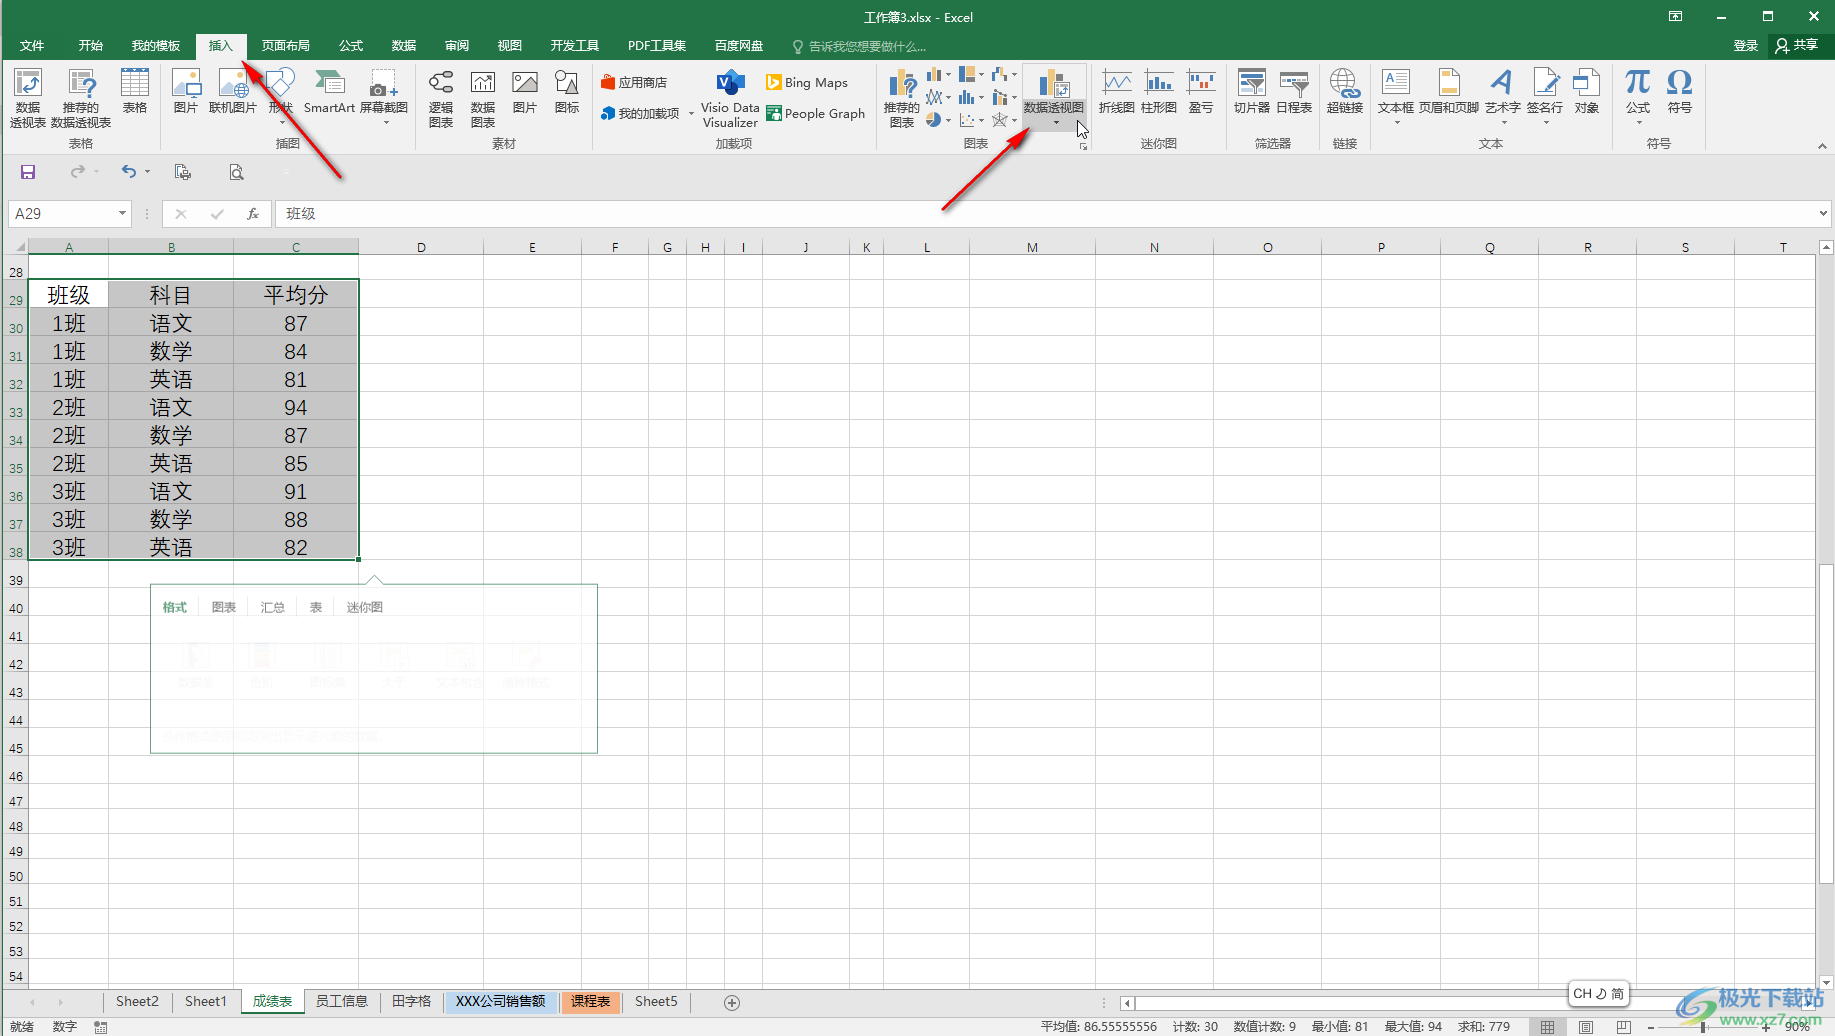Insert a Timeline filter
Image resolution: width=1835 pixels, height=1036 pixels.
pos(1294,92)
